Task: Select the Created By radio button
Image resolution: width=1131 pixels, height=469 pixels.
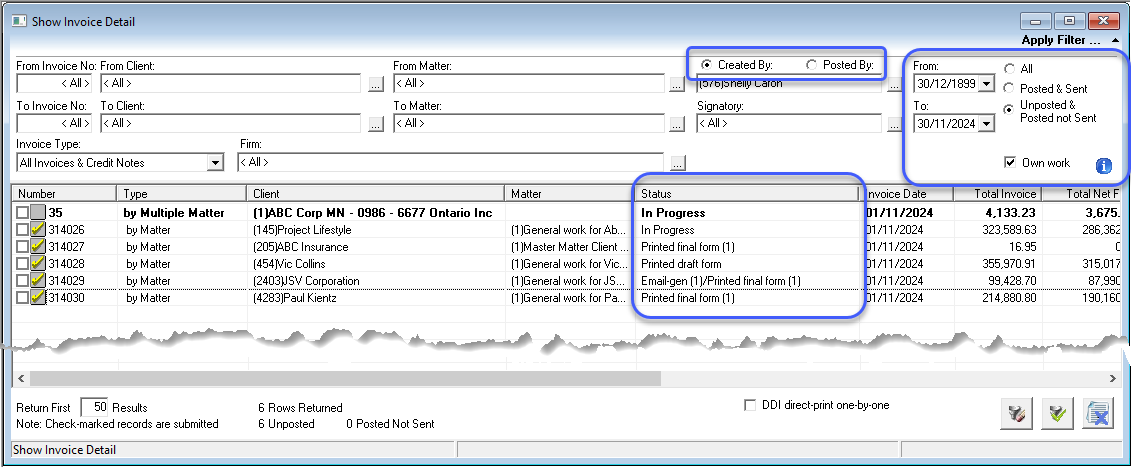Action: tap(707, 65)
